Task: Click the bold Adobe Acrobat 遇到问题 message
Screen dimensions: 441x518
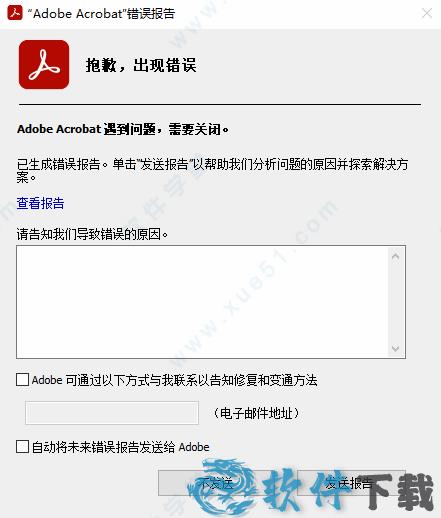Action: point(123,129)
